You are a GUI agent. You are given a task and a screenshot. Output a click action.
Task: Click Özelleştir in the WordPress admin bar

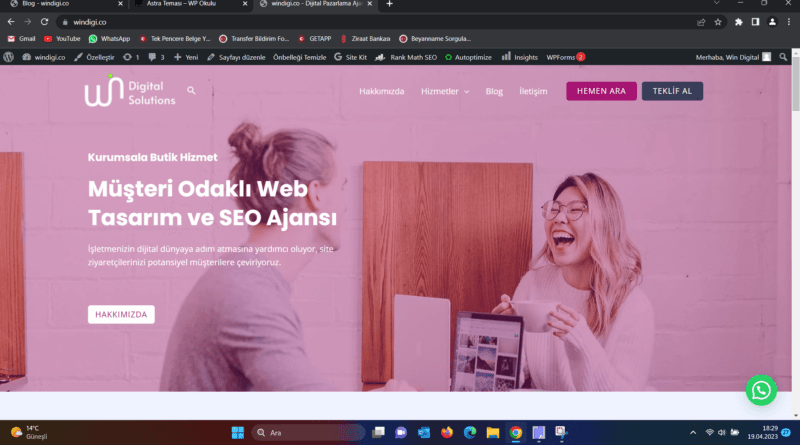click(x=94, y=57)
